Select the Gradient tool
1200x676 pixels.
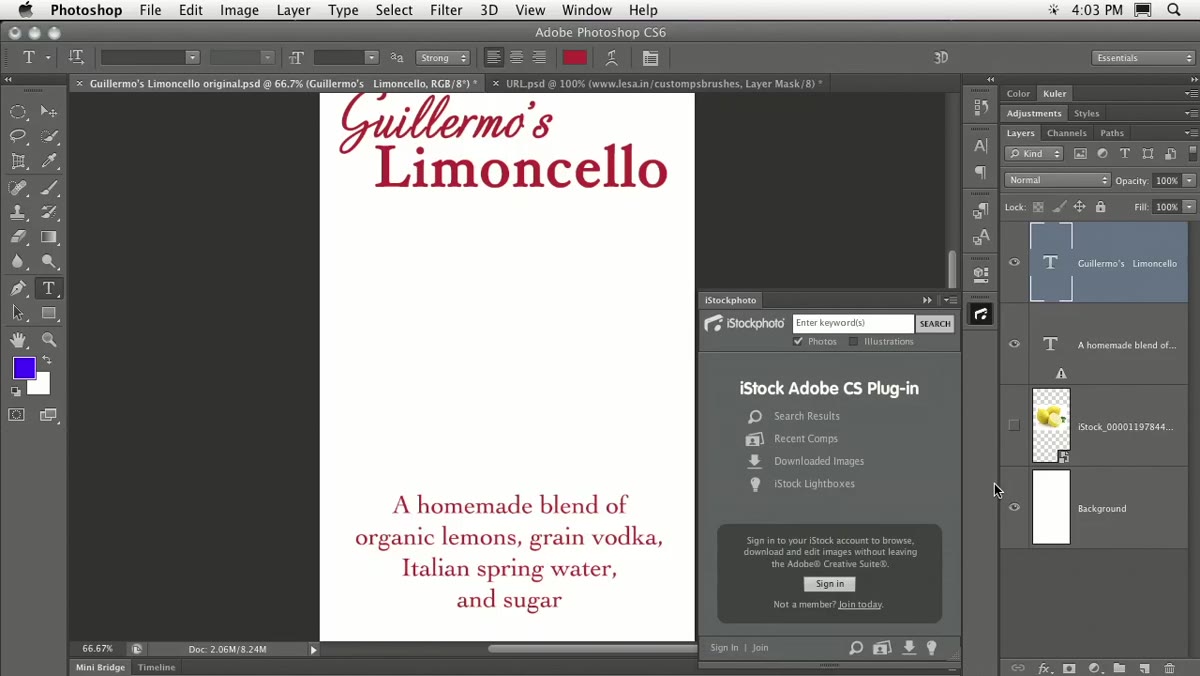tap(49, 237)
